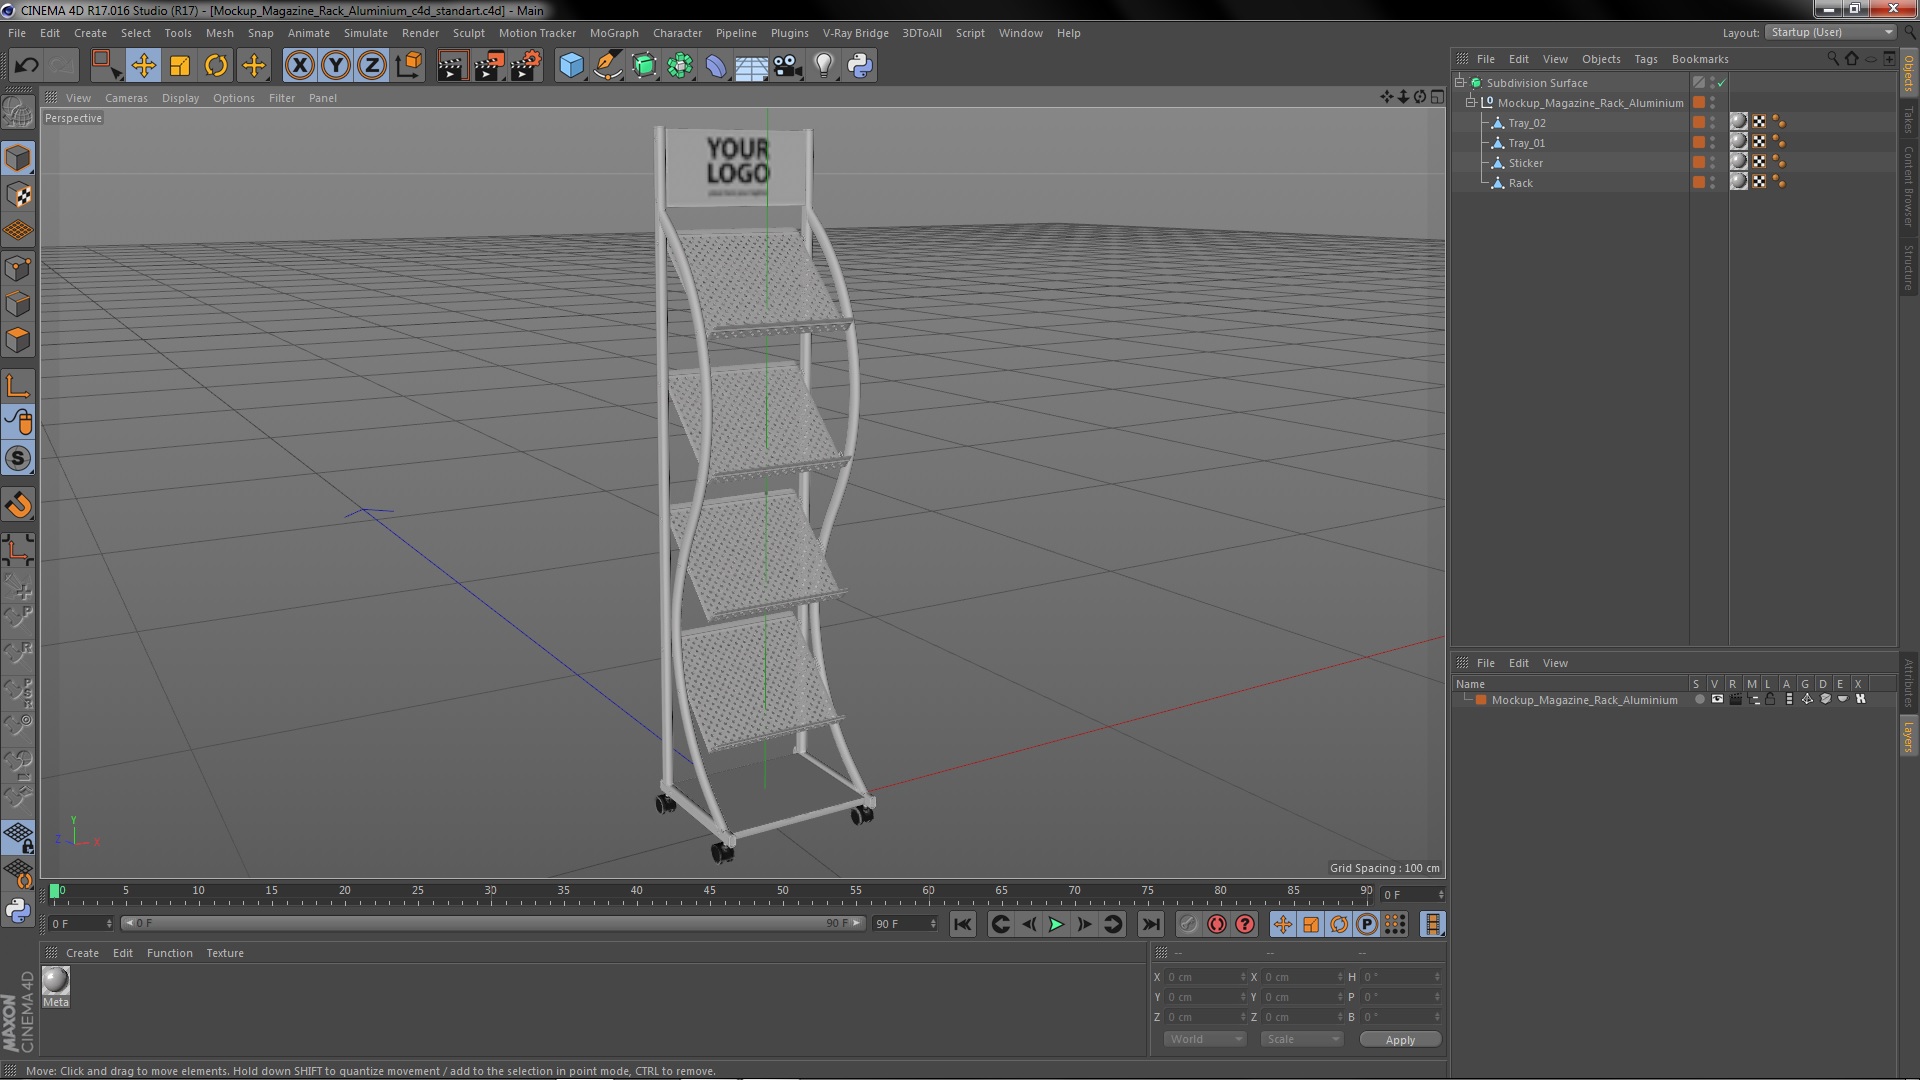
Task: Go to end of animation
Action: (1151, 925)
